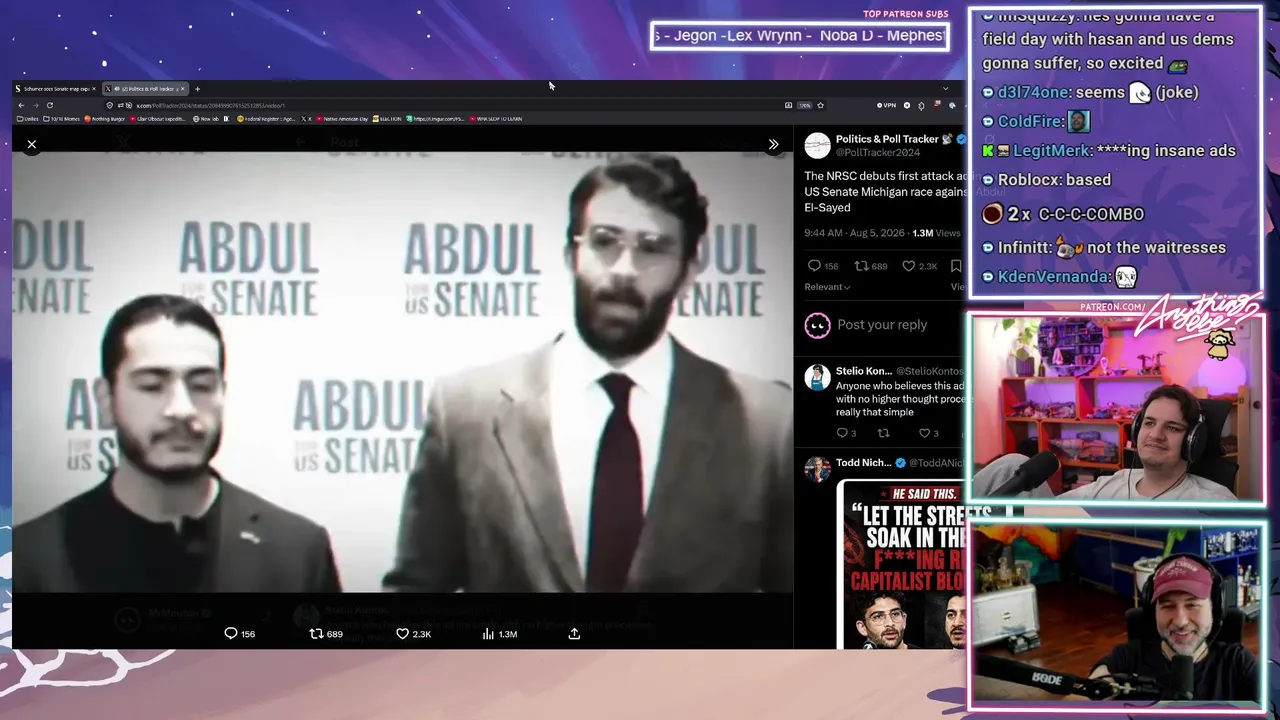View analytics icon showing 1.3M views
This screenshot has height=720, width=1280.
click(499, 634)
